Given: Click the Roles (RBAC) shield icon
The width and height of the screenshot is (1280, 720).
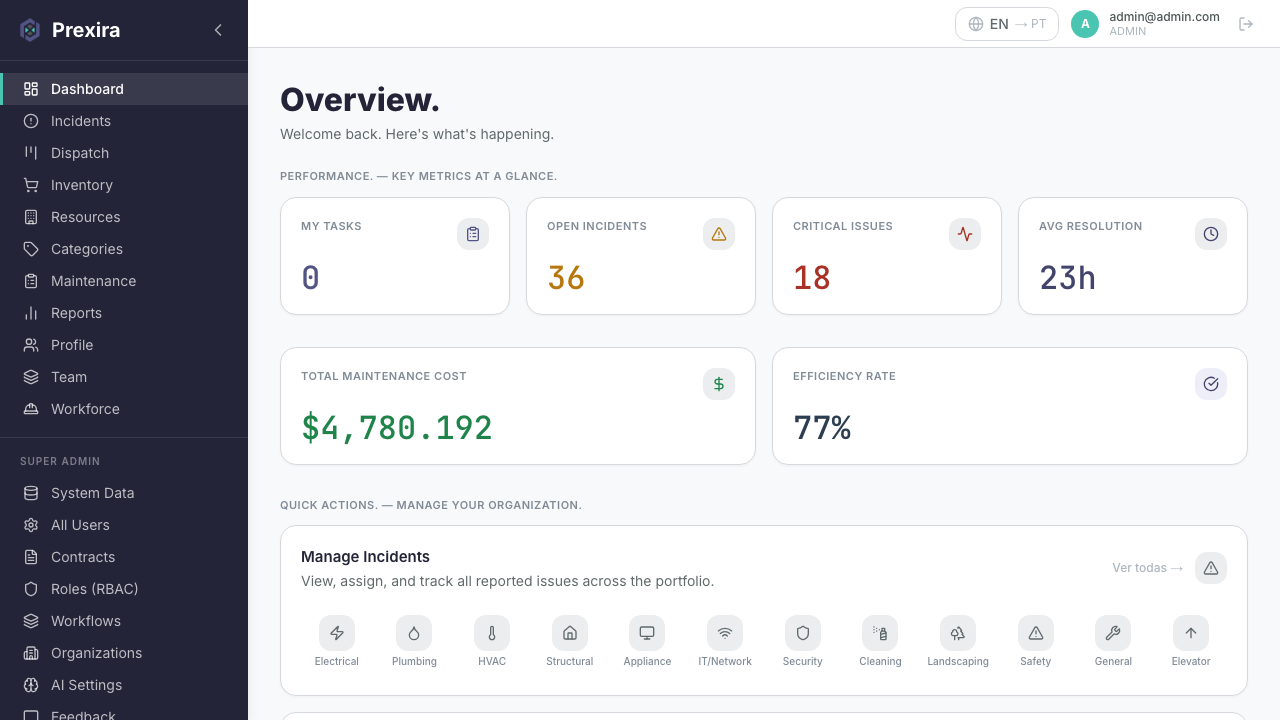Looking at the screenshot, I should point(31,589).
